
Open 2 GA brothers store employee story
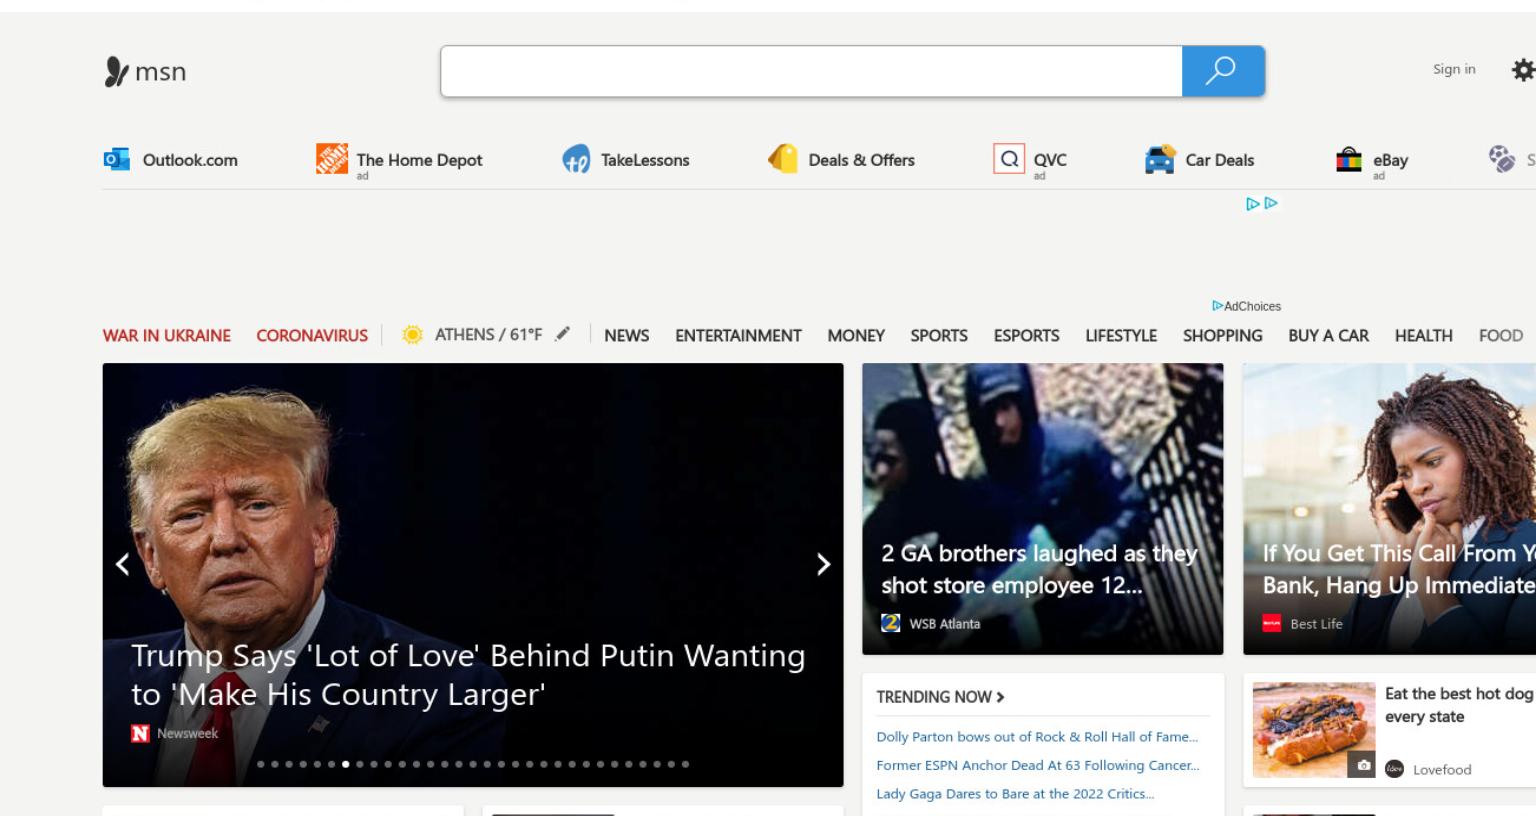point(1039,569)
